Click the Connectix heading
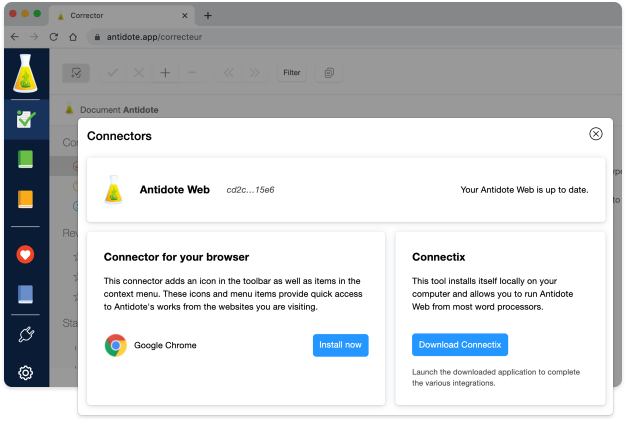The height and width of the screenshot is (422, 626). (439, 257)
